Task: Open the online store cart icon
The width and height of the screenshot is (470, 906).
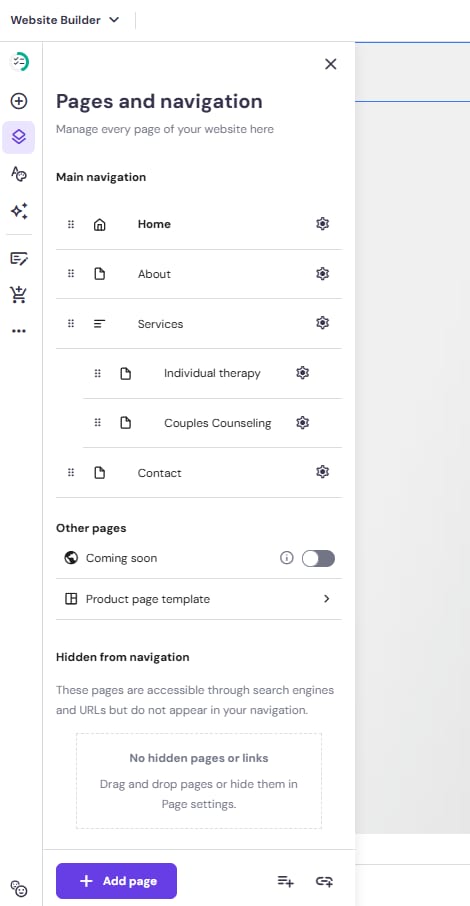Action: coord(19,294)
